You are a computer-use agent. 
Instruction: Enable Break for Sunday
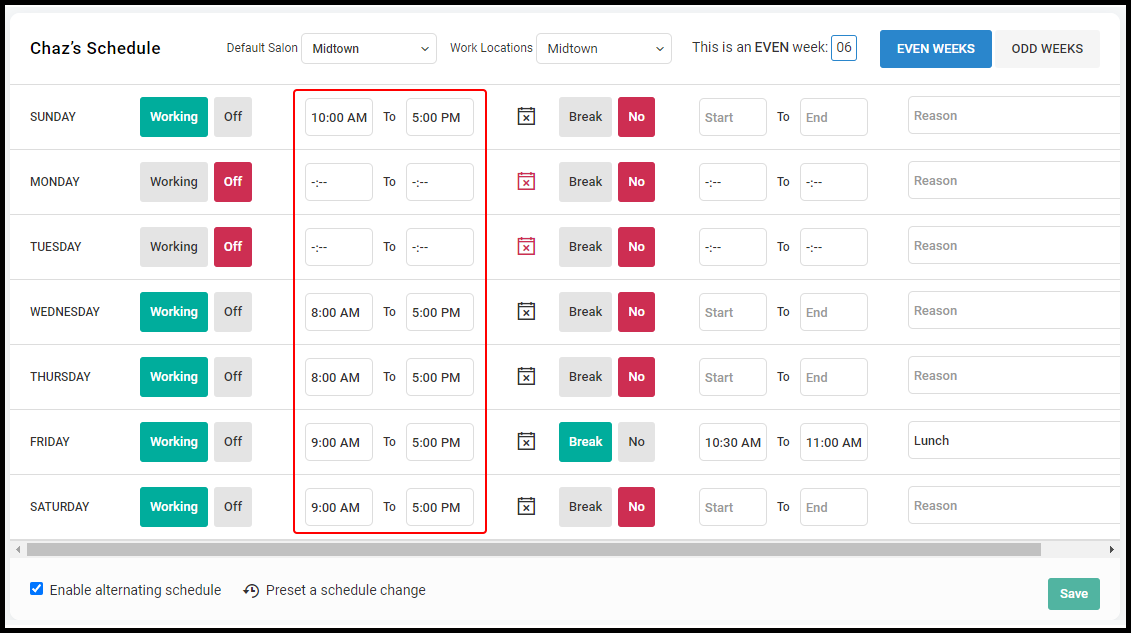coord(585,117)
